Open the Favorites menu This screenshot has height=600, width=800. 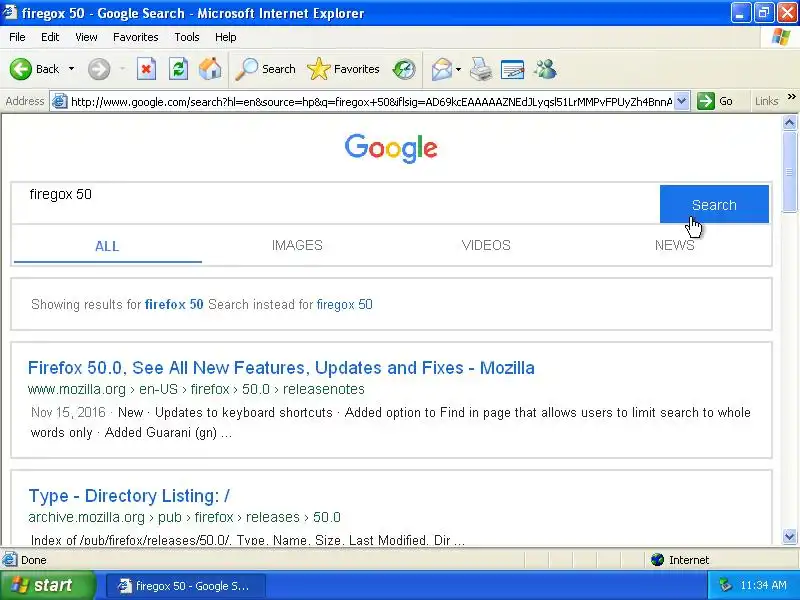click(x=136, y=37)
